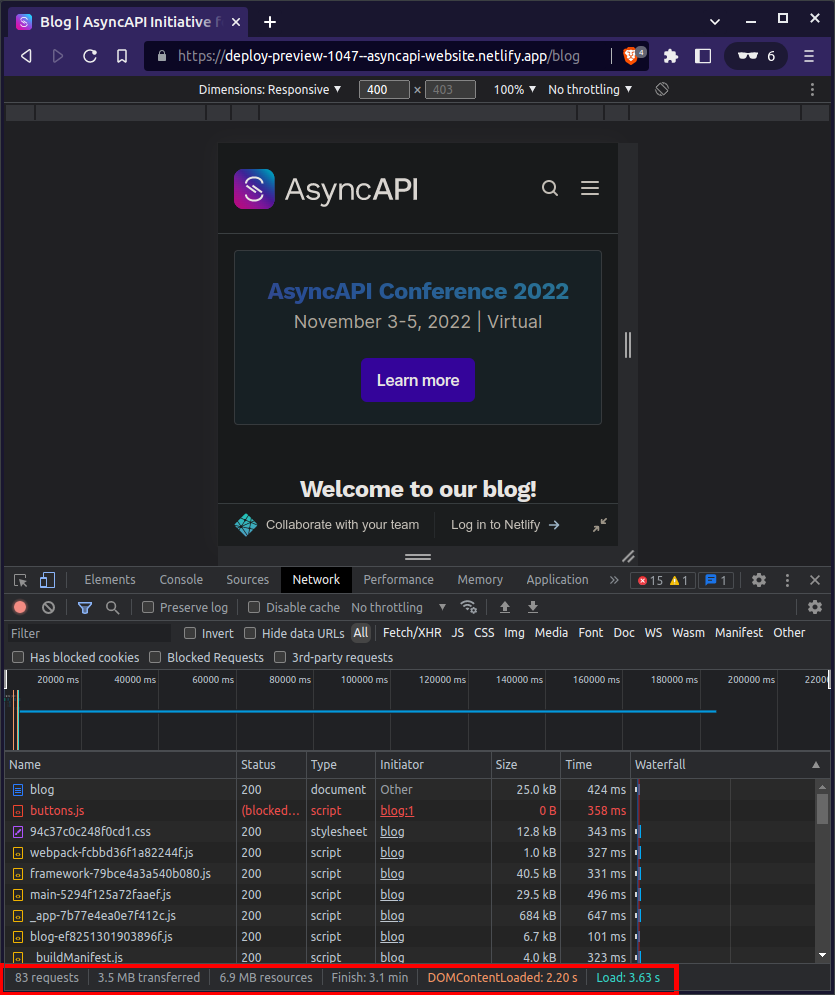
Task: Check the Invert filter checkbox
Action: 190,633
